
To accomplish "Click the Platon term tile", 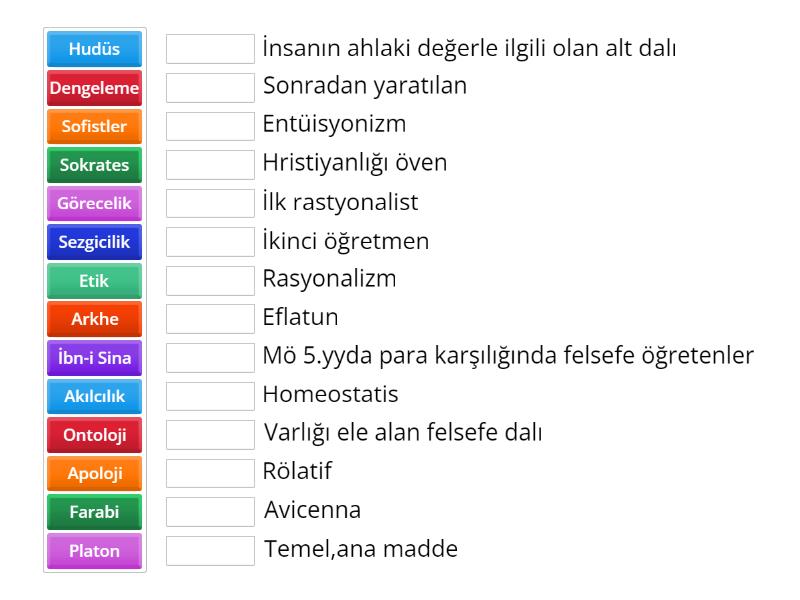I will [94, 551].
